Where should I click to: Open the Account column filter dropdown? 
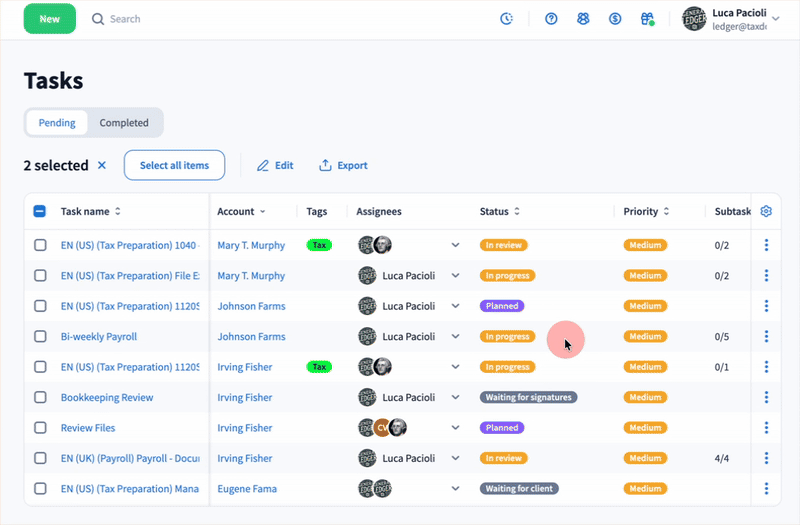[263, 212]
